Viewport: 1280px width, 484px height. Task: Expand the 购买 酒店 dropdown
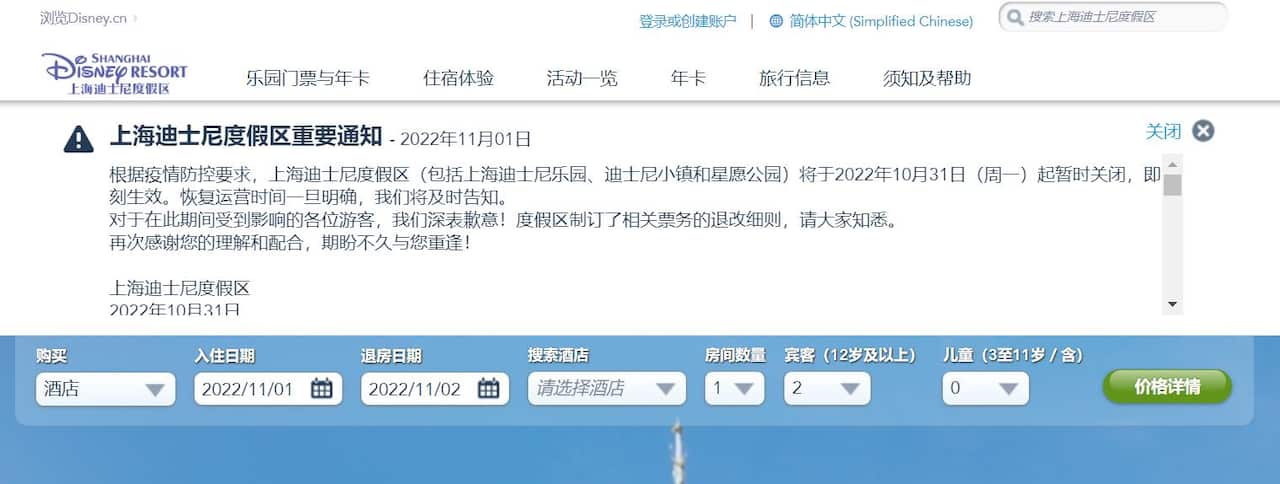coord(105,389)
